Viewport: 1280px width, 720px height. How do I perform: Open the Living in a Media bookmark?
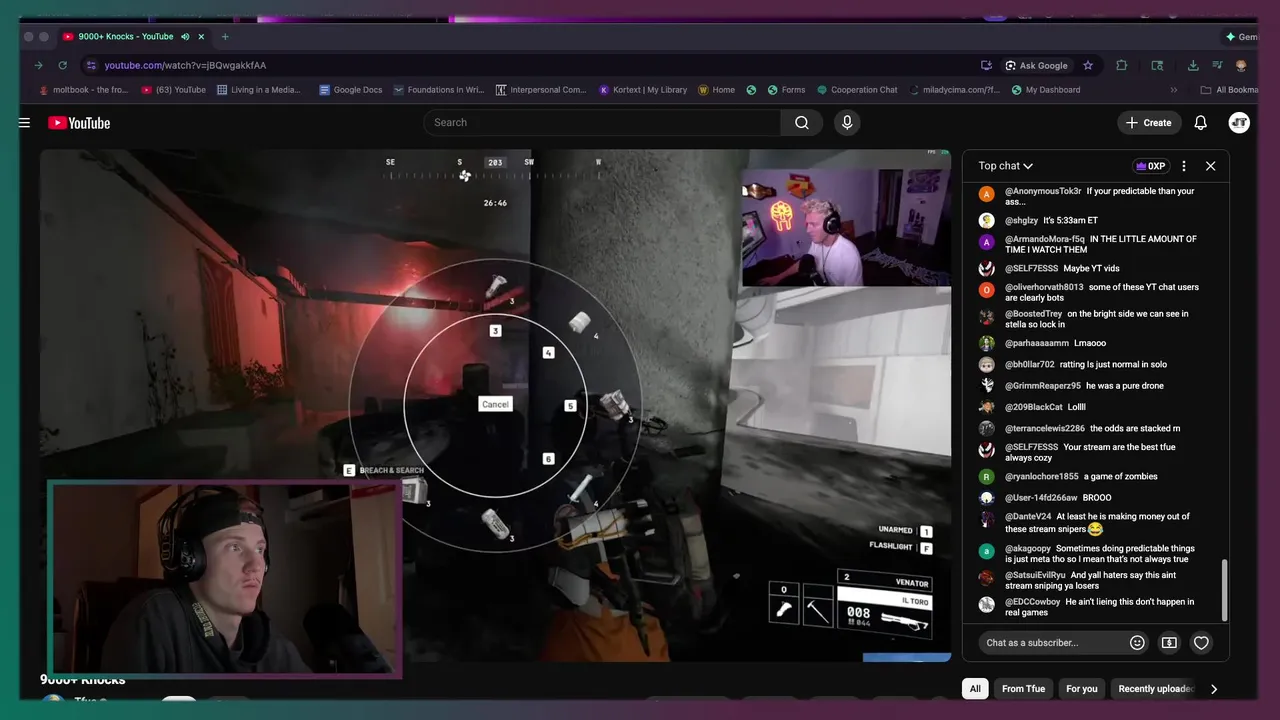click(258, 90)
